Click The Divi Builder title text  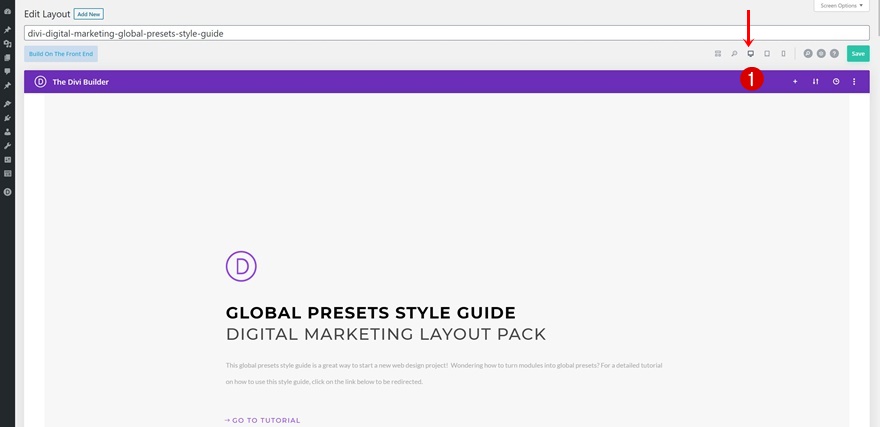(81, 82)
